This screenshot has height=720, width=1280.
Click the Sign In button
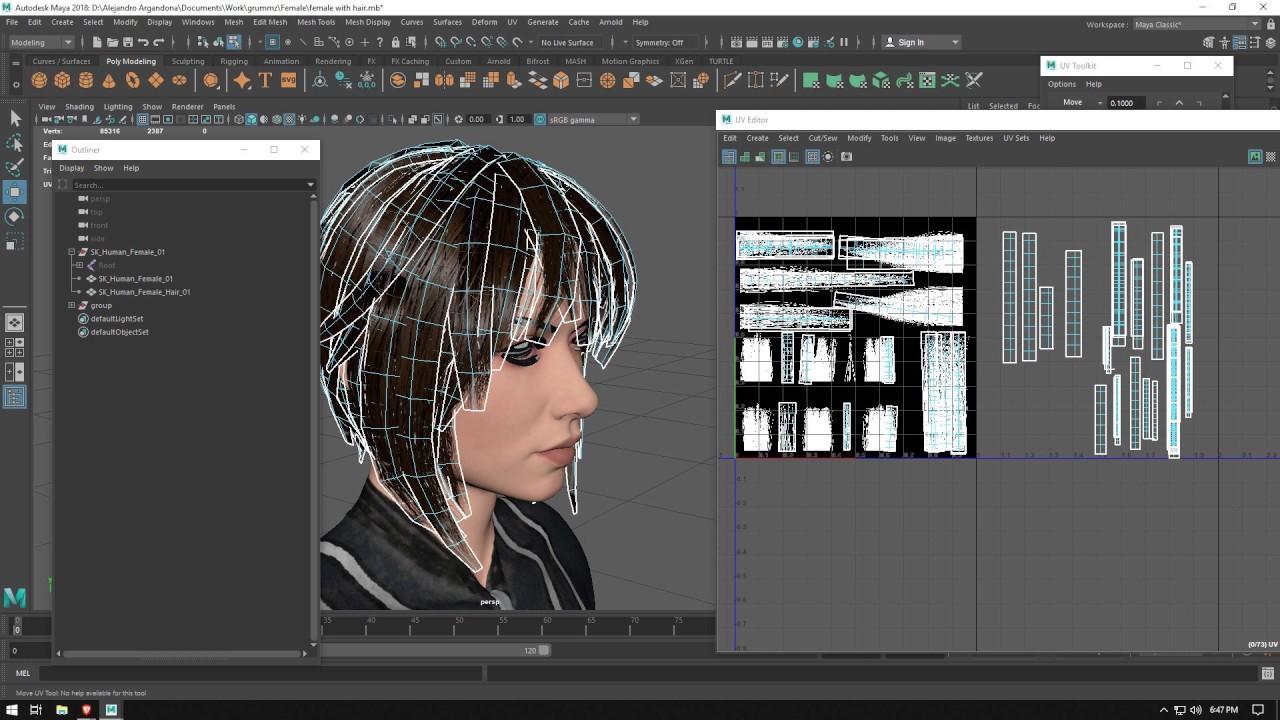pos(910,42)
